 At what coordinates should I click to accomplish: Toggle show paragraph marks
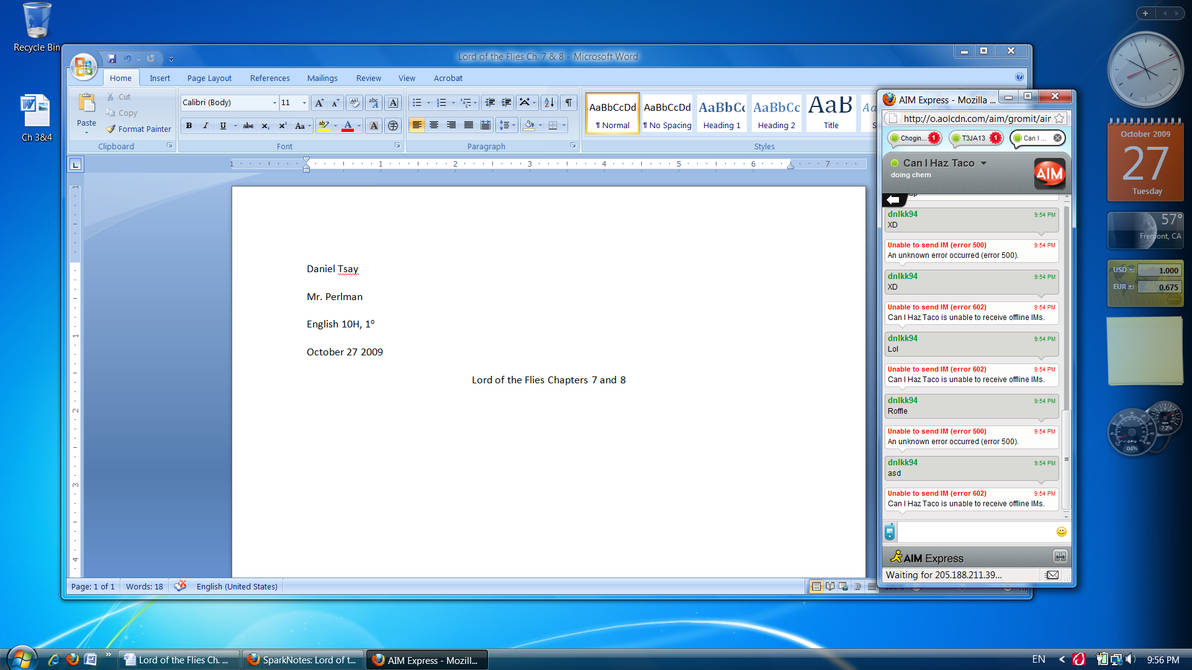tap(569, 103)
